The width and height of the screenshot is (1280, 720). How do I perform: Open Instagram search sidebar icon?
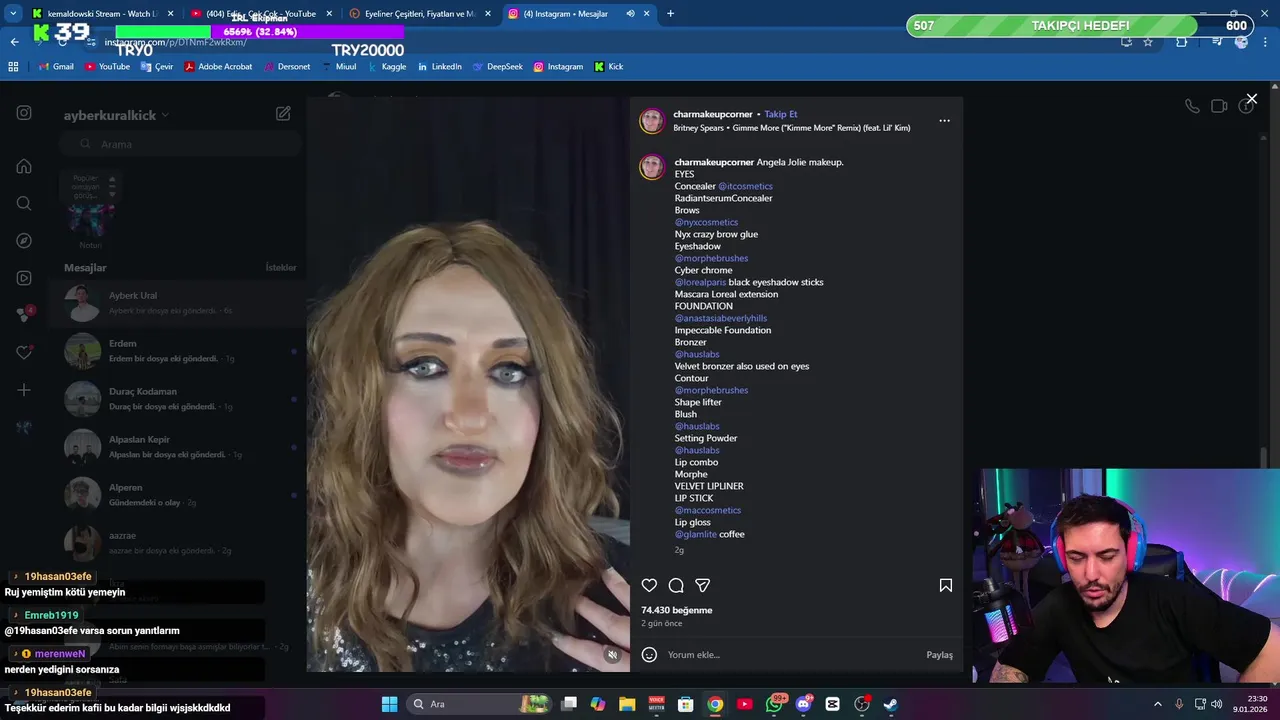24,203
